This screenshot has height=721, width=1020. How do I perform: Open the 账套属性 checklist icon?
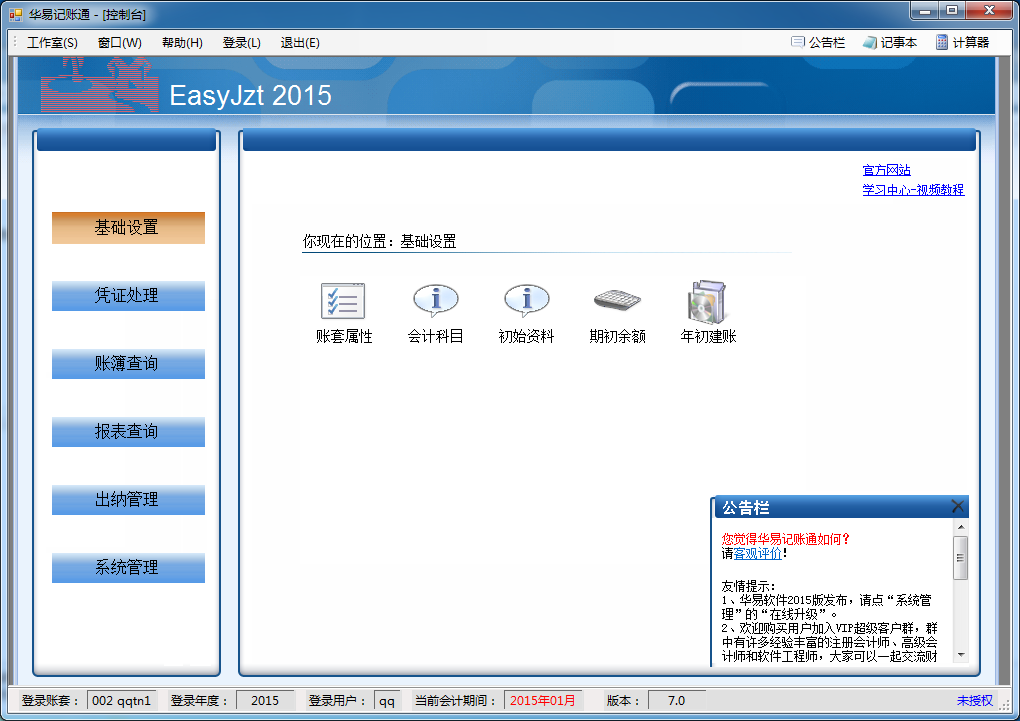point(343,301)
